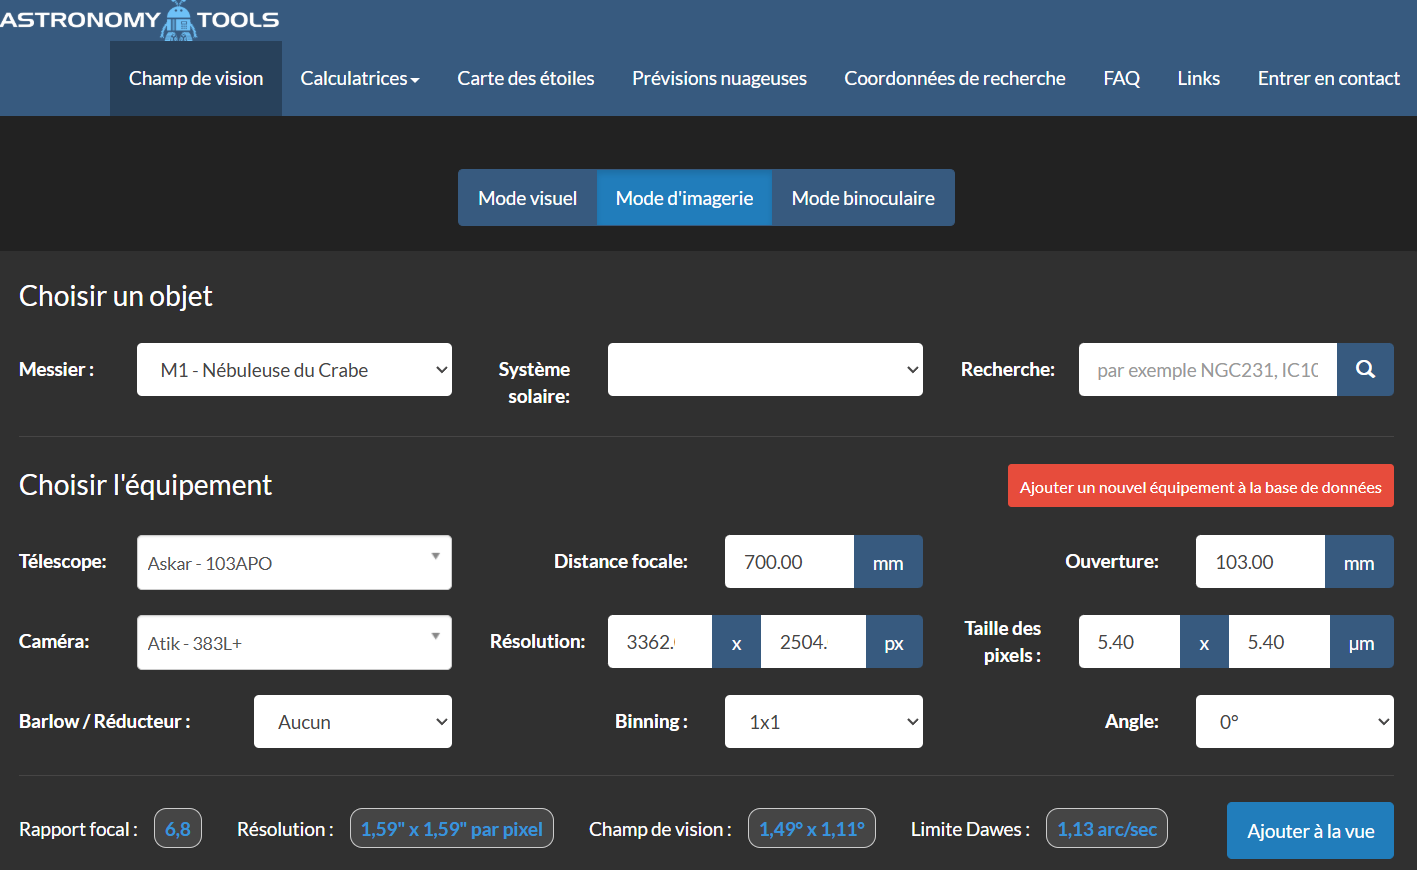Click the Rapport focal value 6,8

click(x=178, y=829)
